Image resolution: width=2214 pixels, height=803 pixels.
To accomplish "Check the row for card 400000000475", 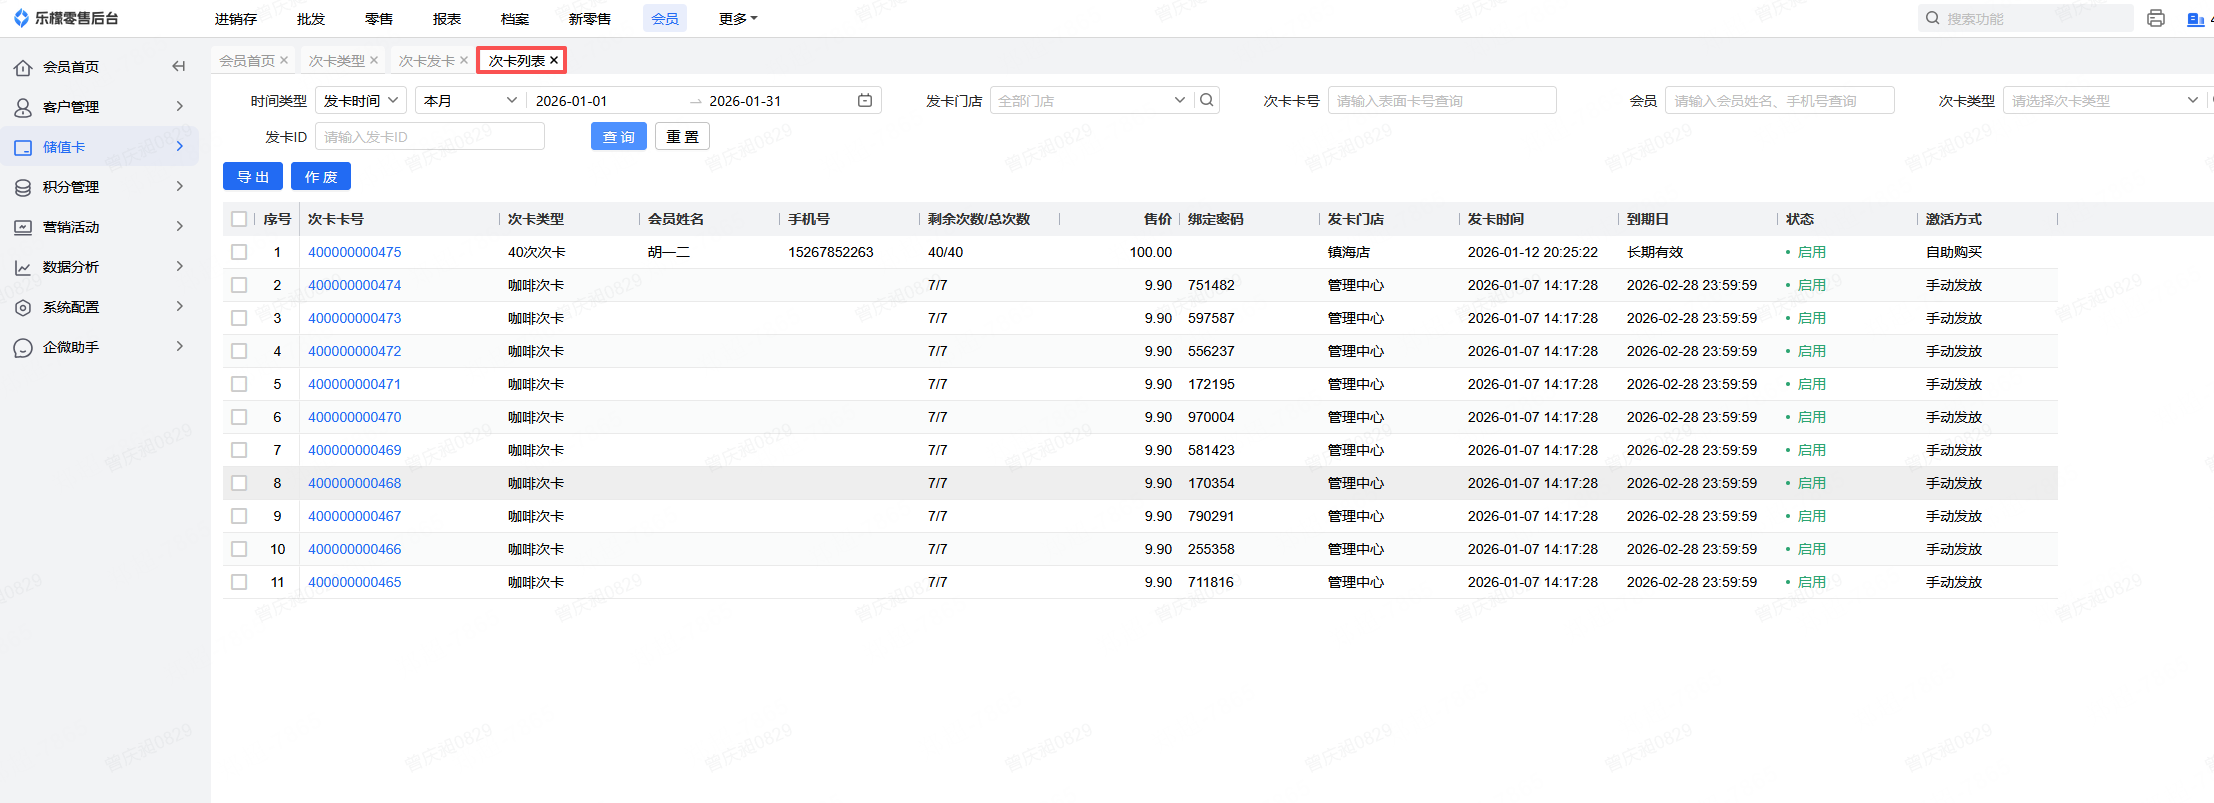I will pos(239,252).
